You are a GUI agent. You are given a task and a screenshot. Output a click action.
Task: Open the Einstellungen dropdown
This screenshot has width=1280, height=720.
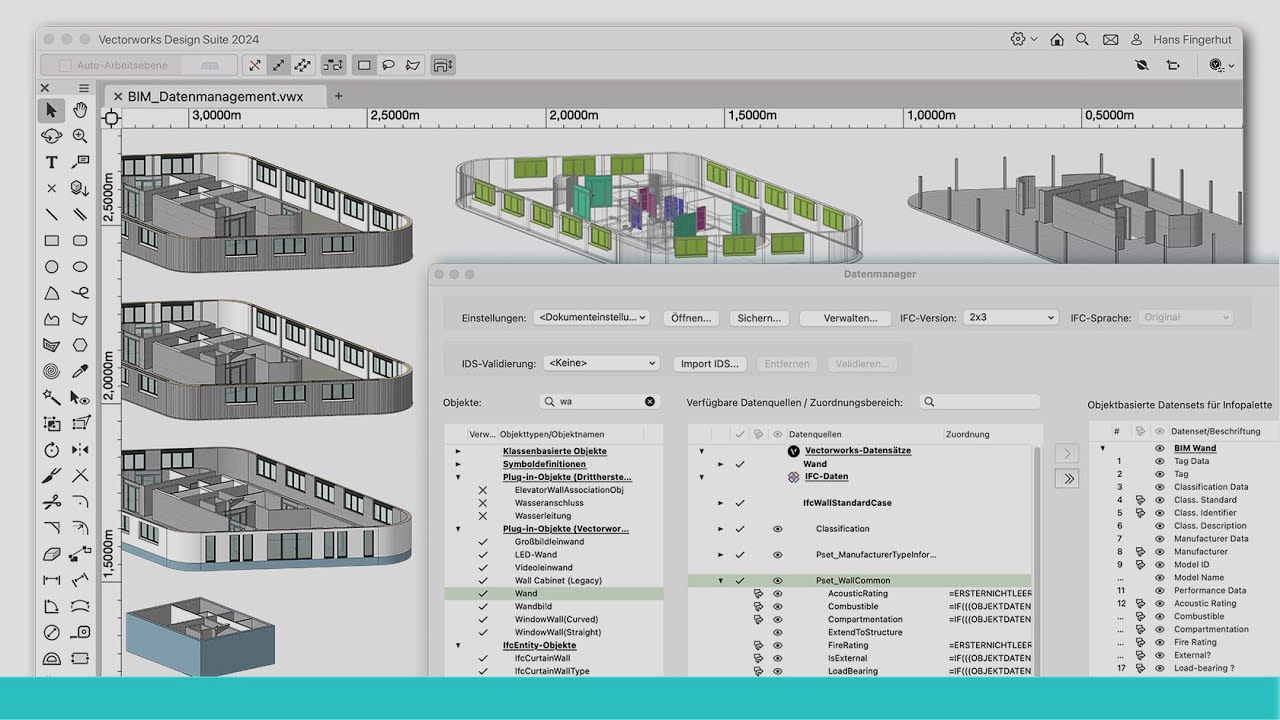[x=592, y=317]
